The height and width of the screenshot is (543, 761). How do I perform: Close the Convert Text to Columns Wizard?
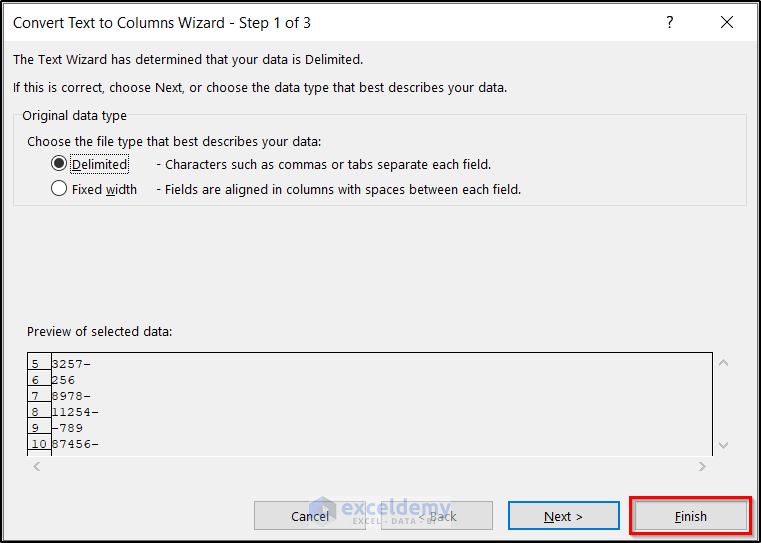727,23
